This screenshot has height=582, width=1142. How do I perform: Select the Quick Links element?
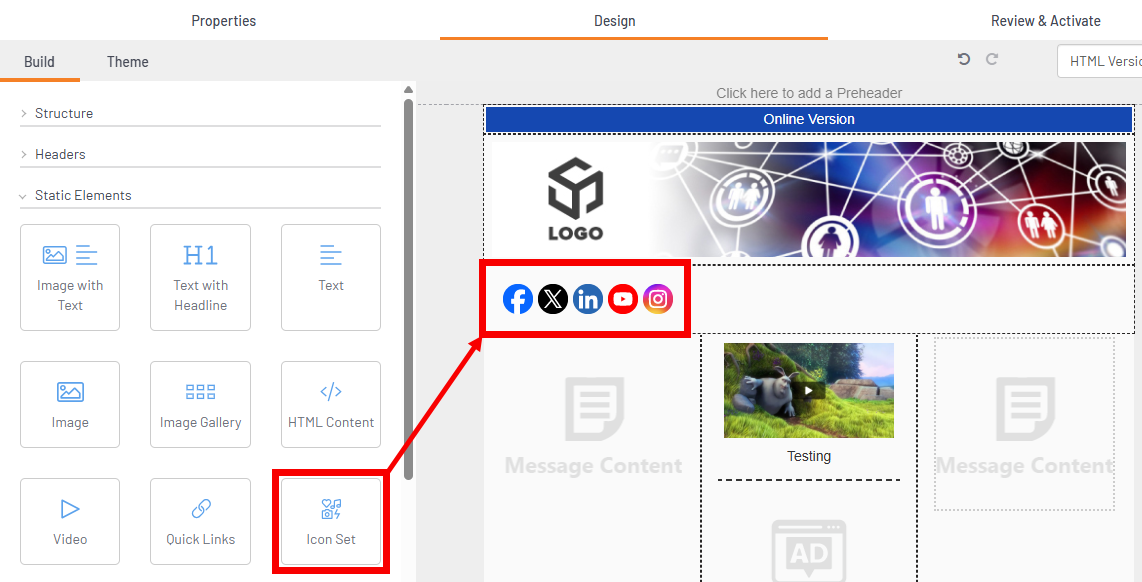tap(200, 523)
